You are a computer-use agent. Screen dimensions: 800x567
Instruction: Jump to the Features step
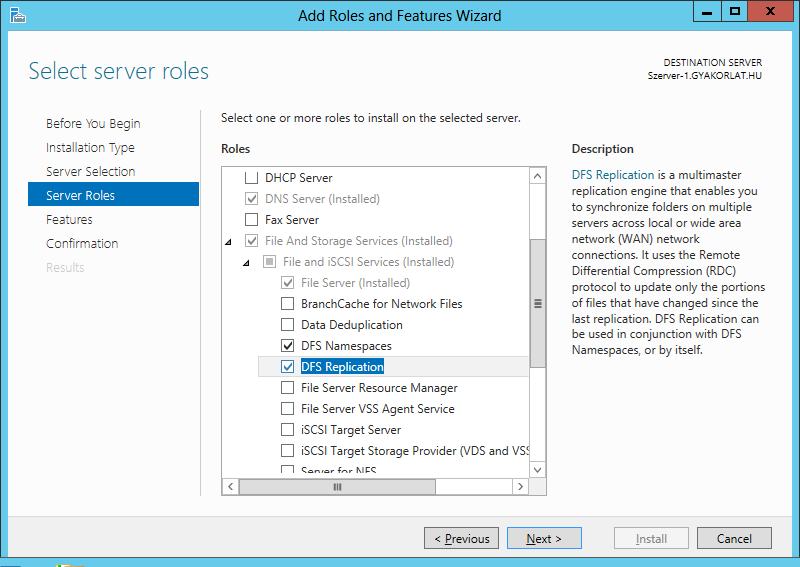(x=69, y=219)
